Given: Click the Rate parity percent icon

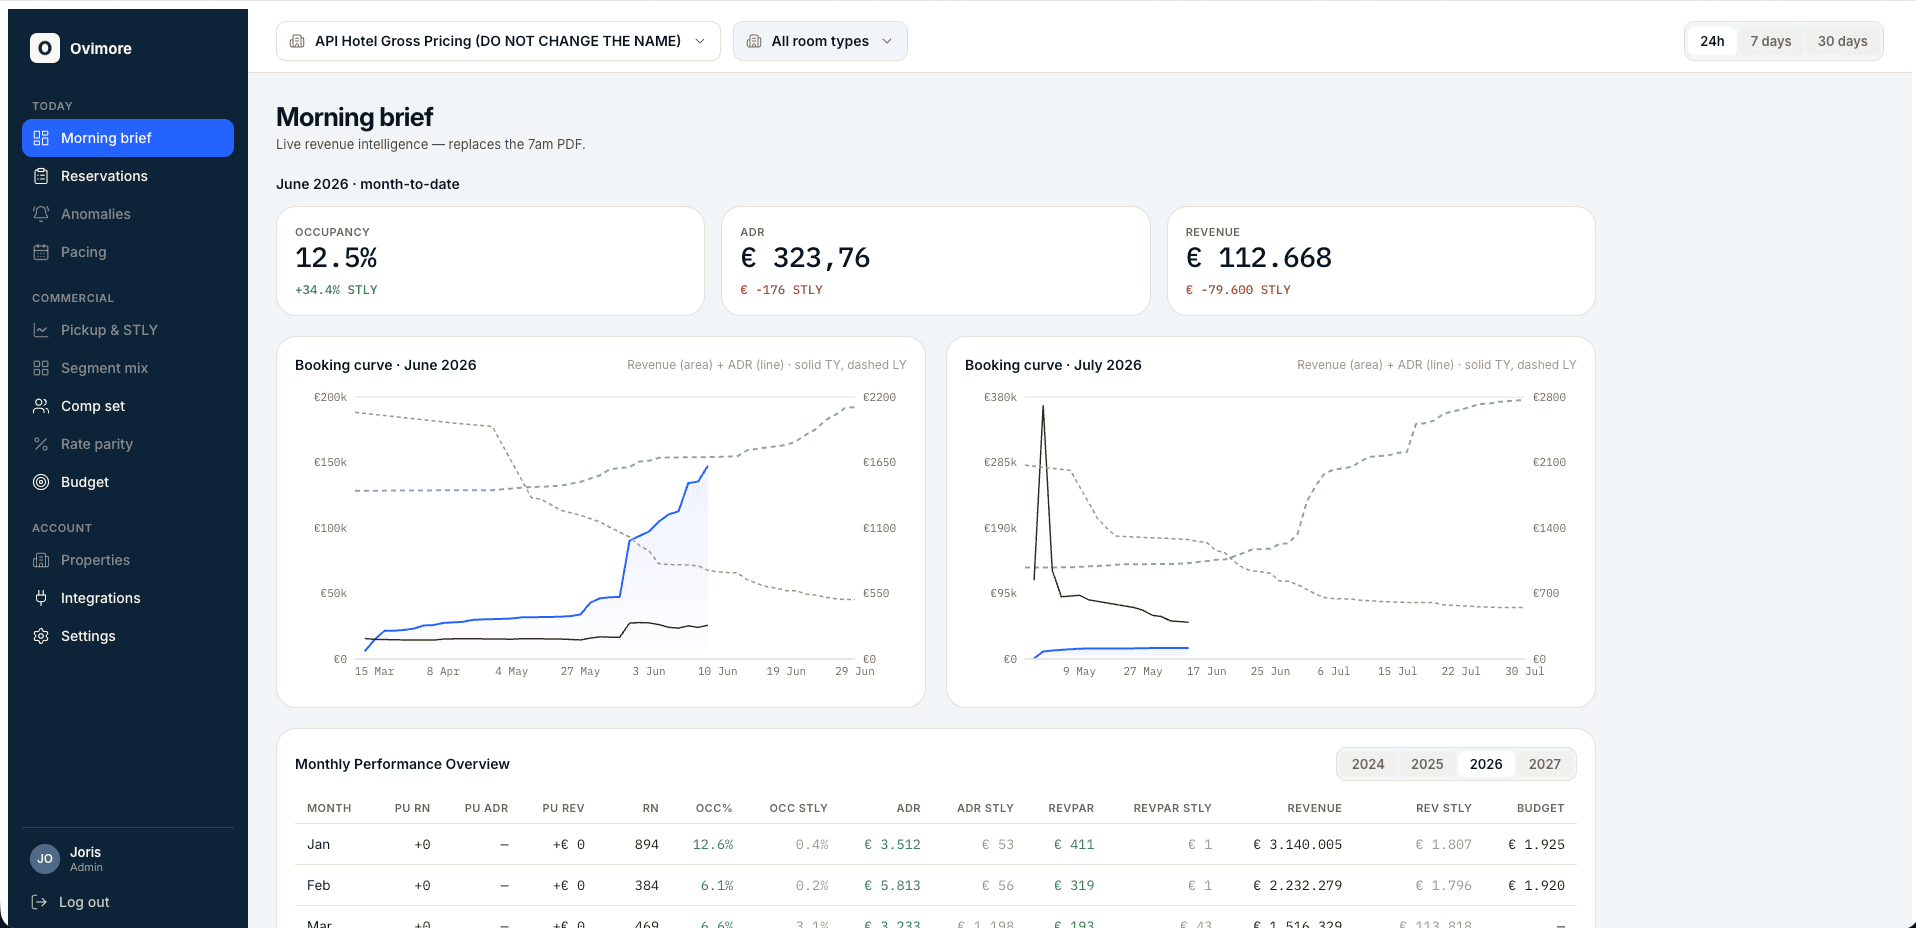Looking at the screenshot, I should pyautogui.click(x=41, y=444).
